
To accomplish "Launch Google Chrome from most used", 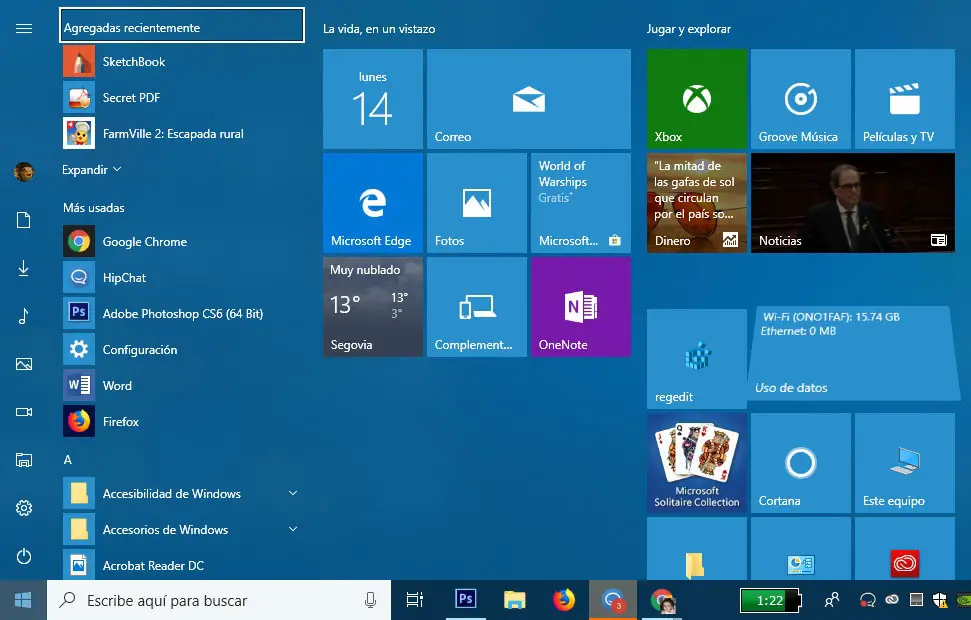I will 144,242.
